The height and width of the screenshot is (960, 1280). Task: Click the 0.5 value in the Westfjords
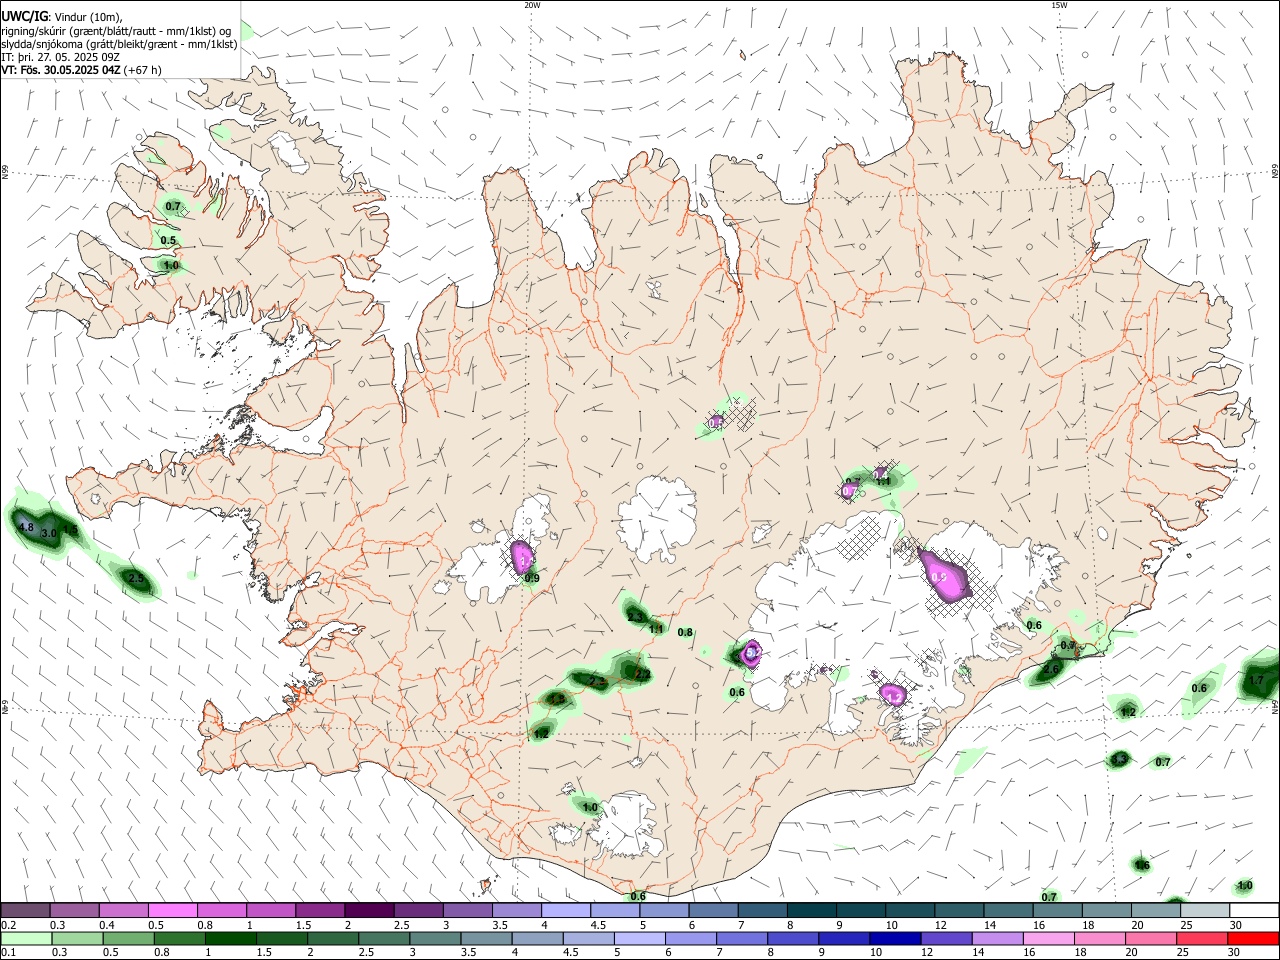click(168, 240)
